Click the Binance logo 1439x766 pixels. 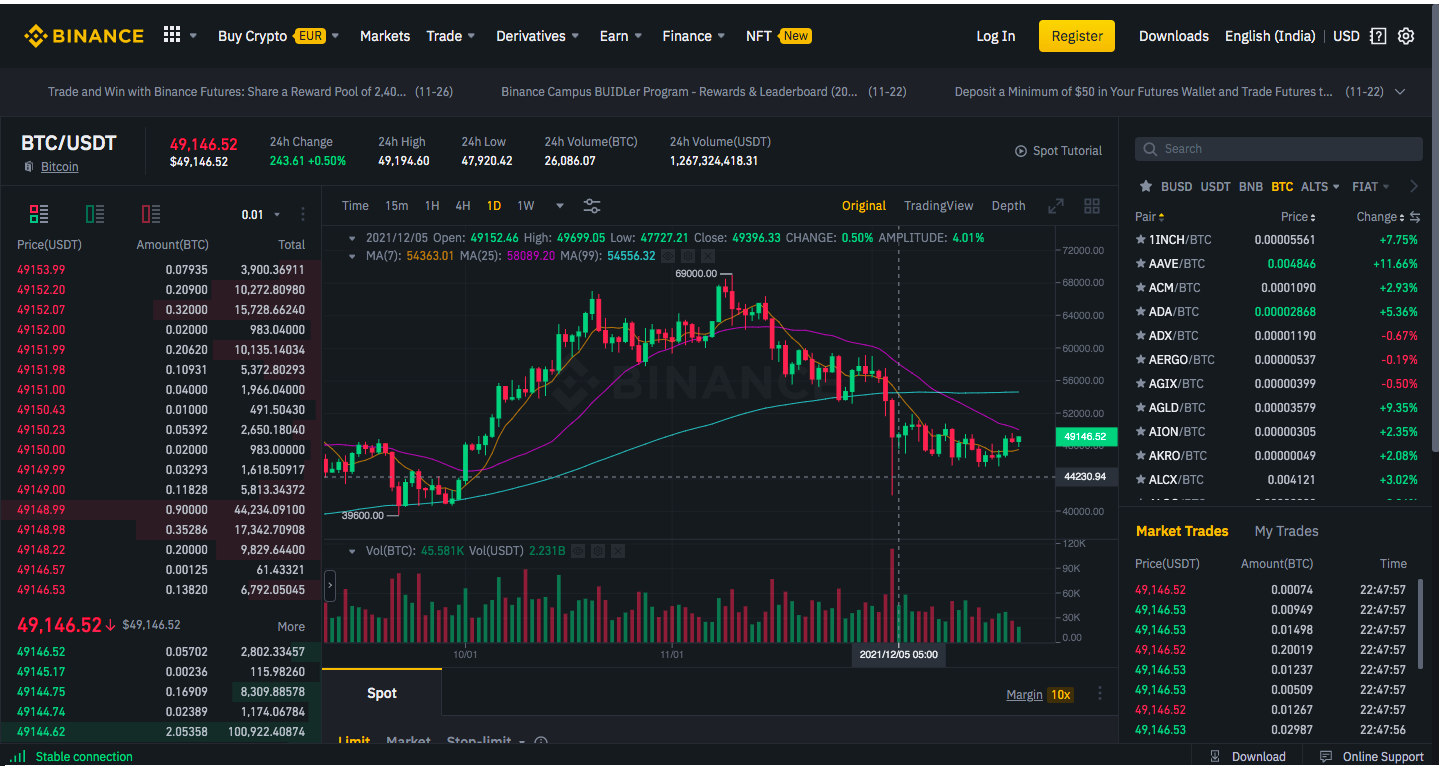point(84,36)
